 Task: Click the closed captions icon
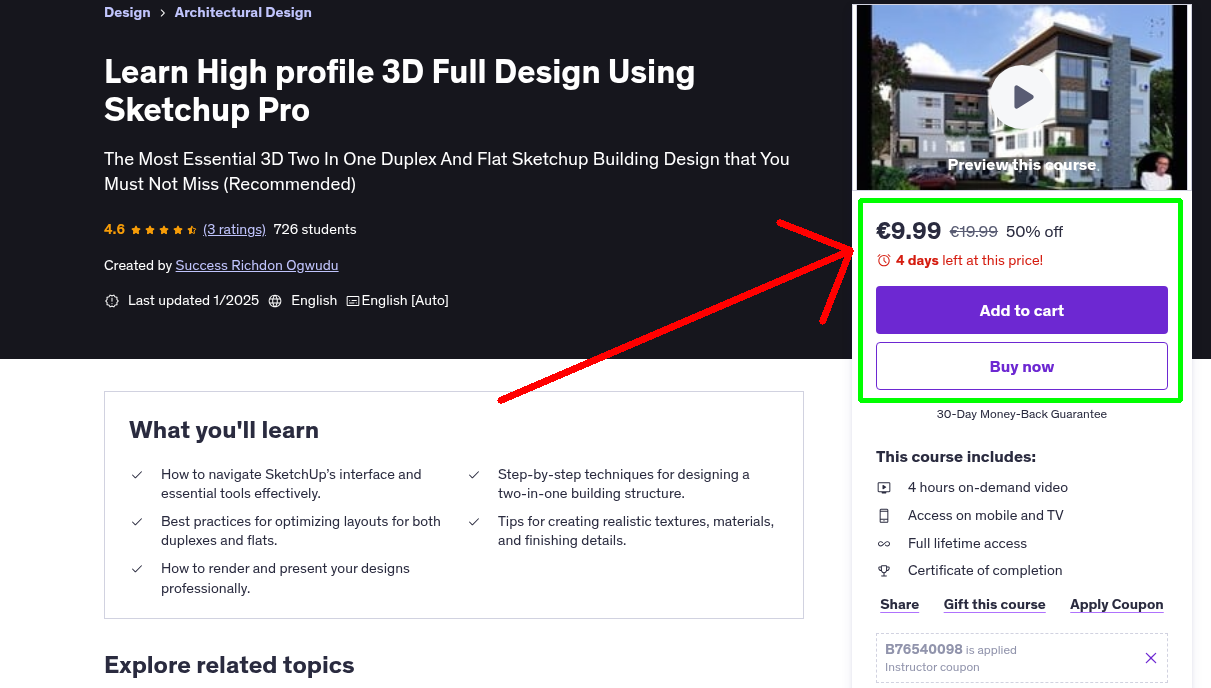click(x=352, y=300)
